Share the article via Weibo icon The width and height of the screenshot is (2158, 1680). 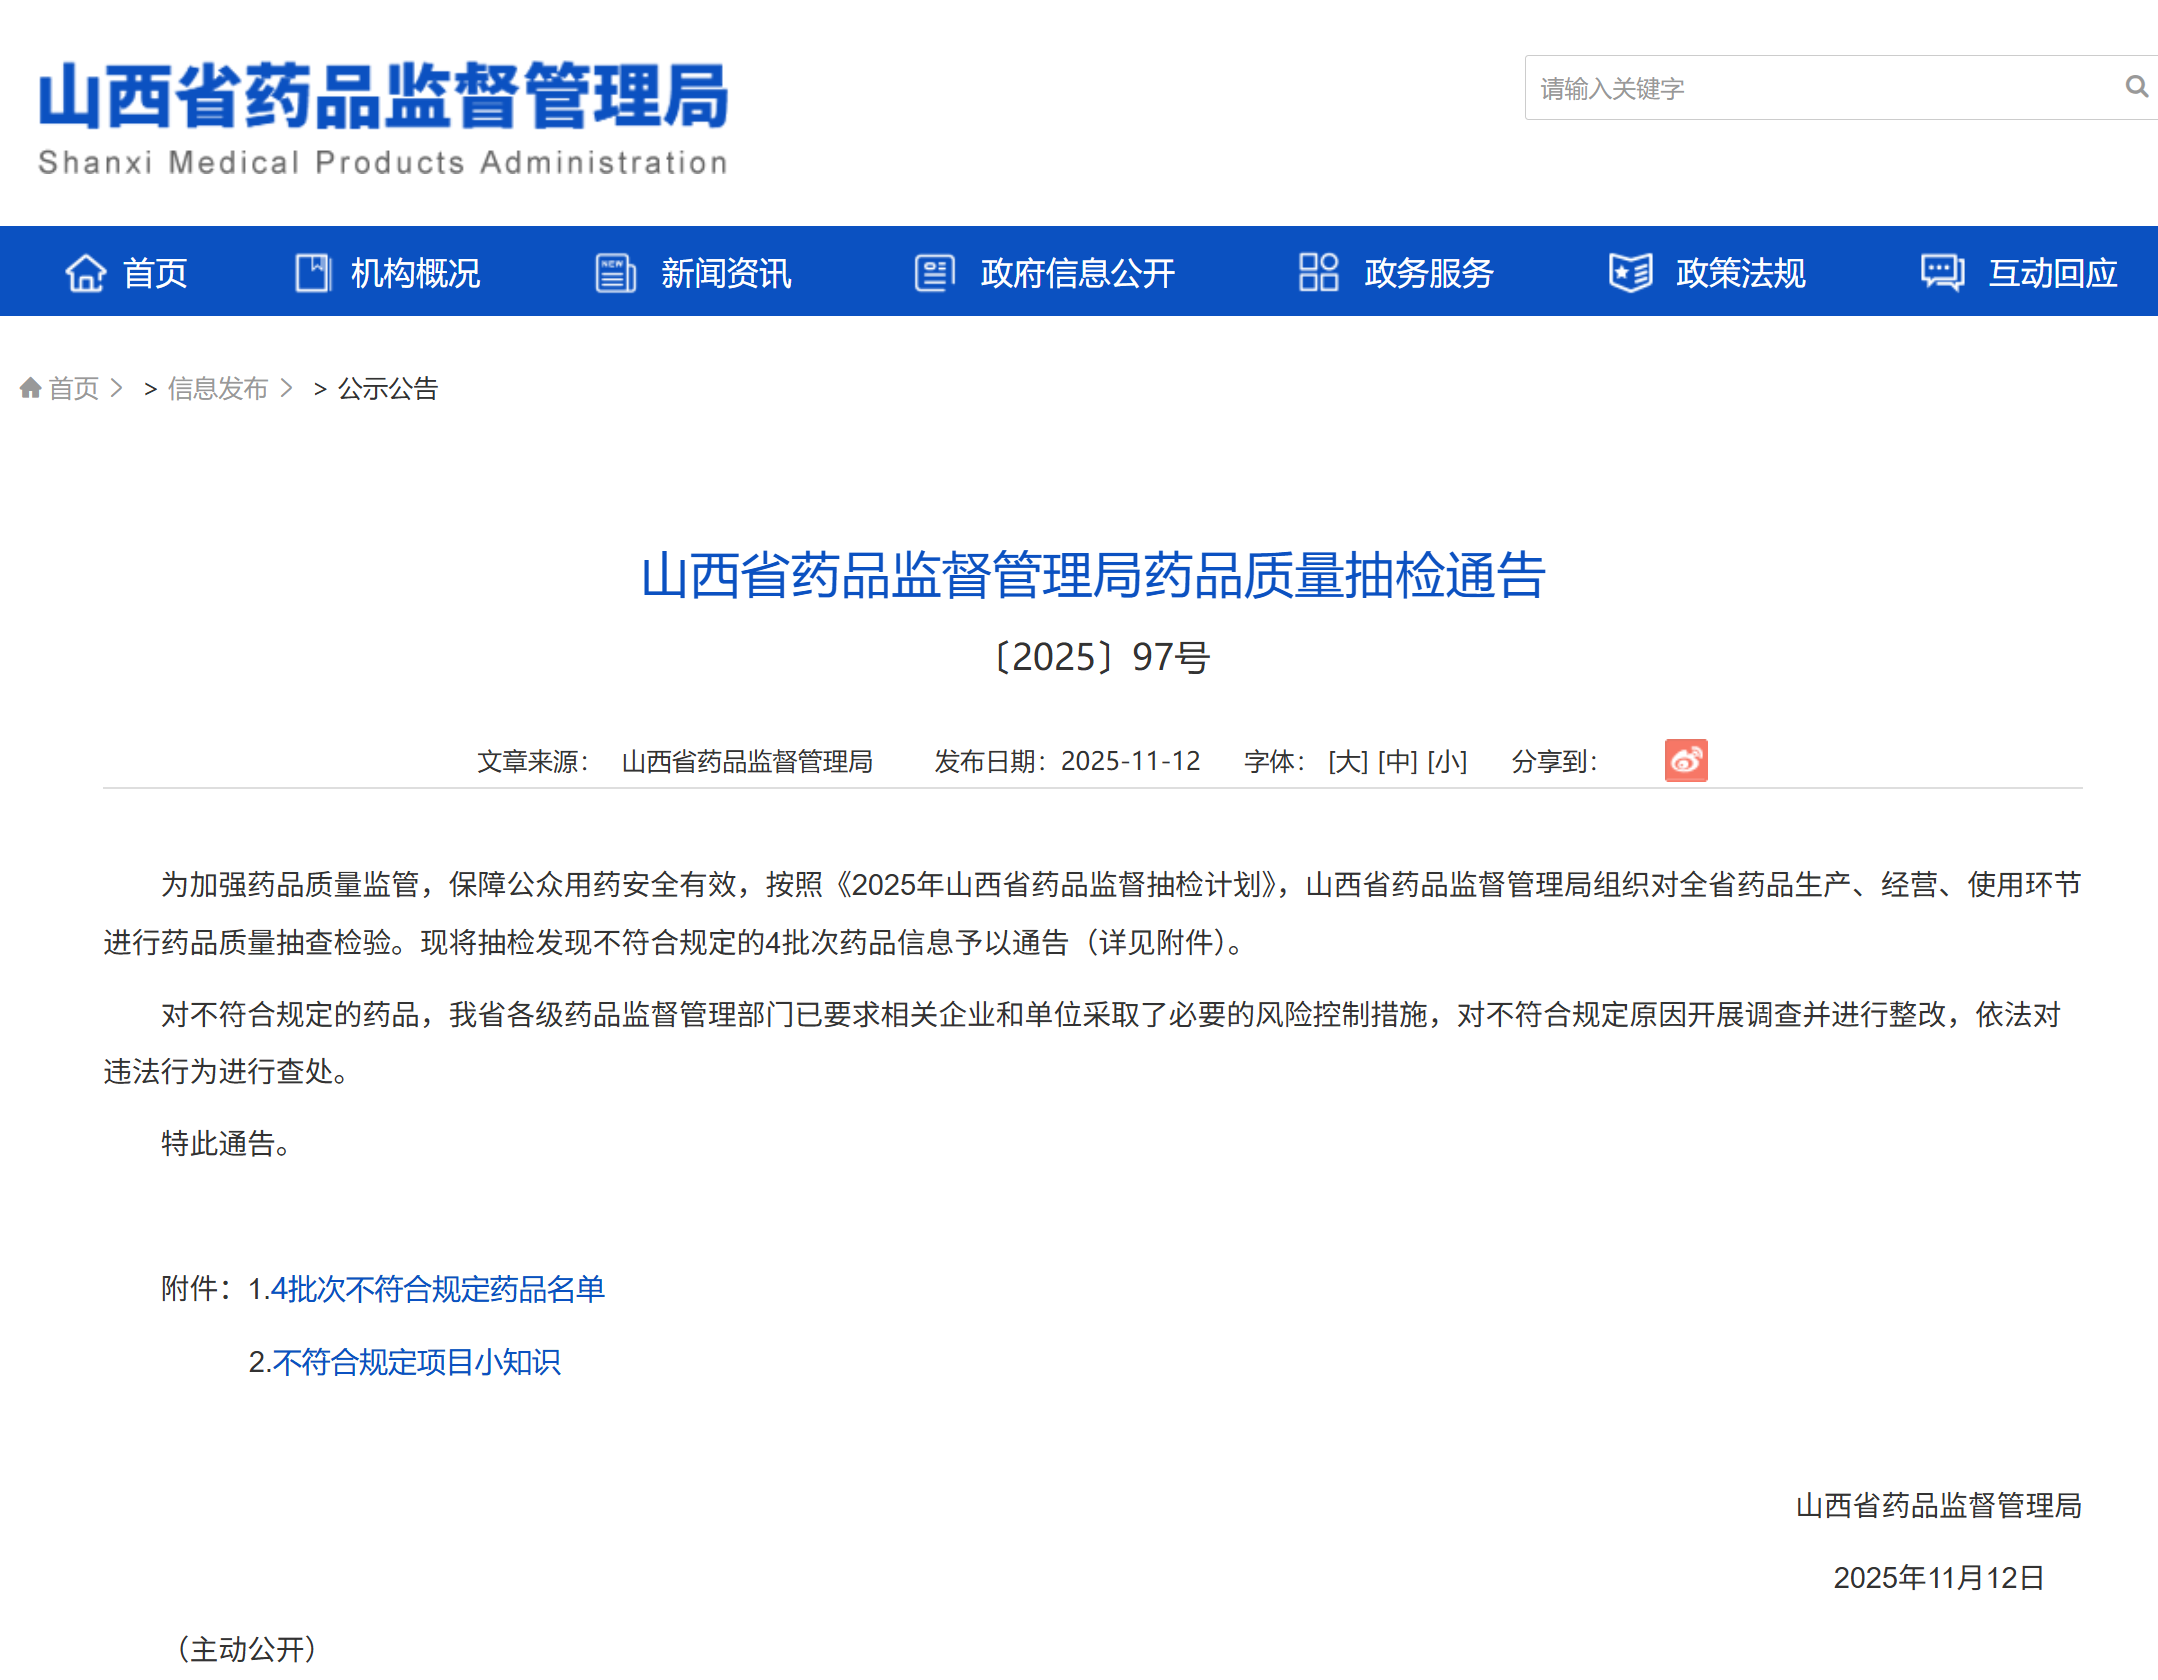coord(1685,761)
